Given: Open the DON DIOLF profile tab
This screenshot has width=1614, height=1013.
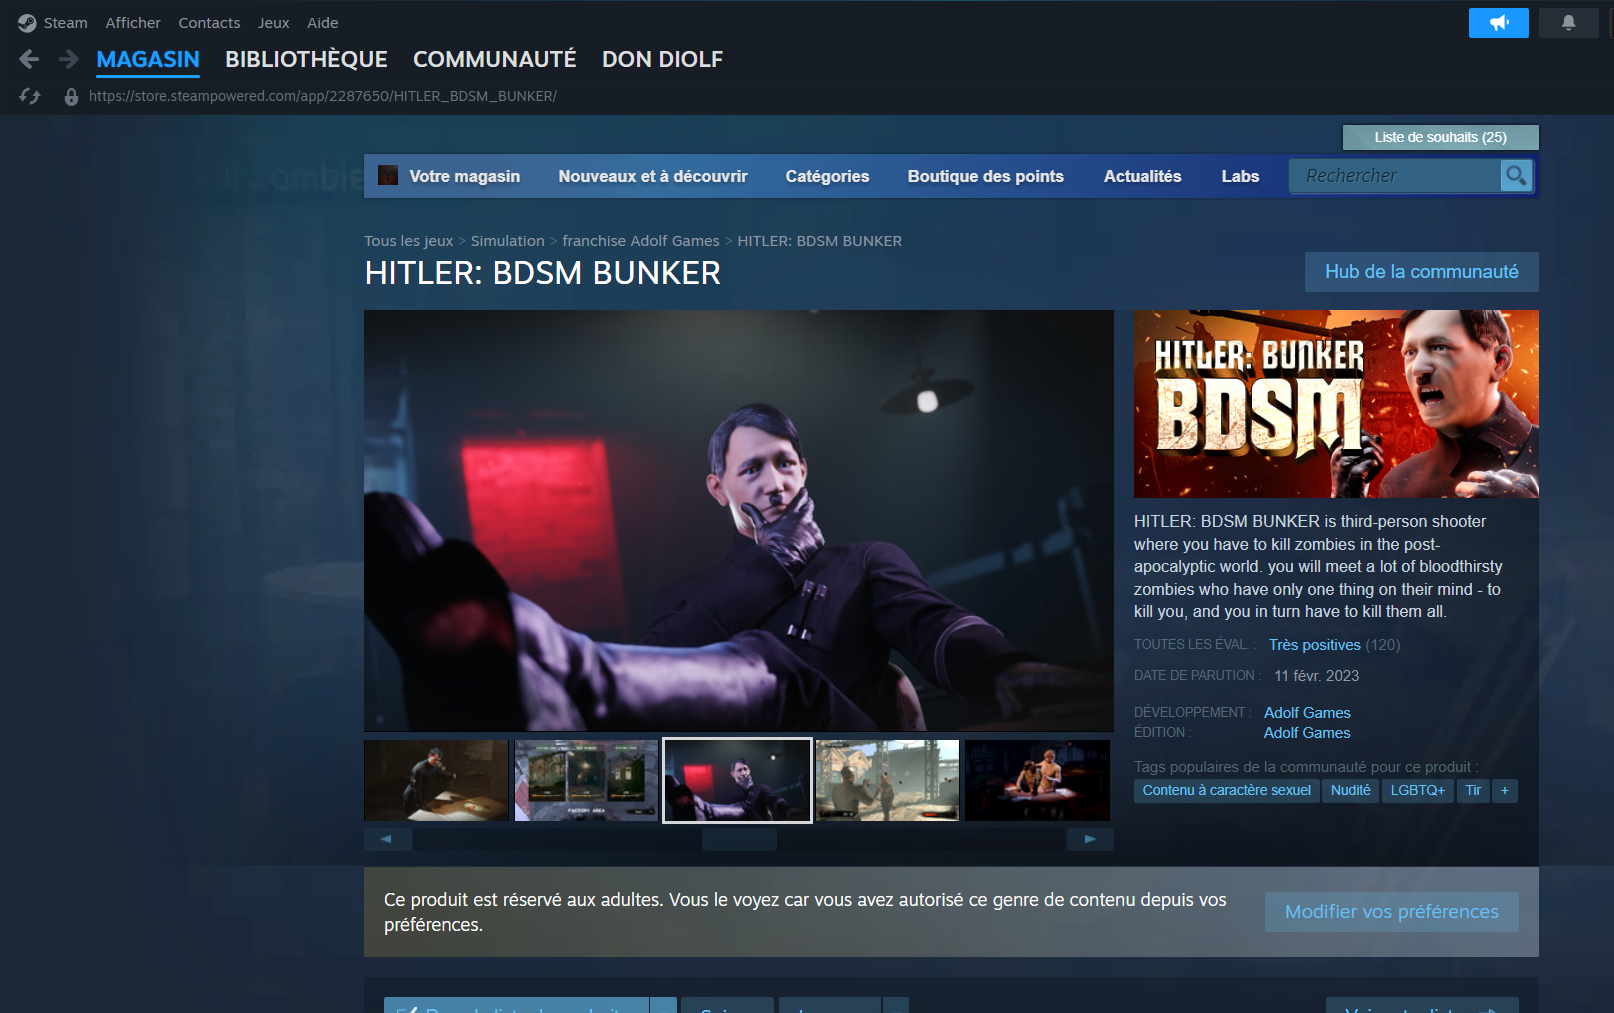Looking at the screenshot, I should [x=662, y=60].
